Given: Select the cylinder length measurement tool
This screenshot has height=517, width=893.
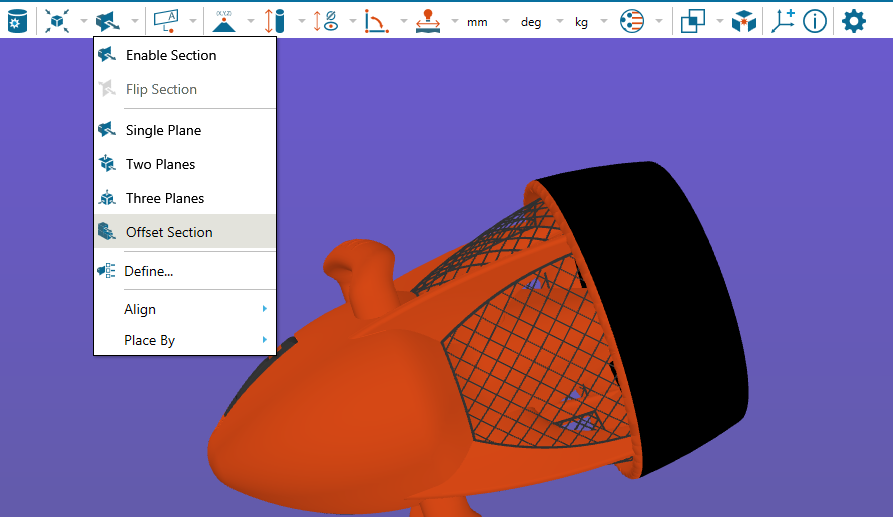Looking at the screenshot, I should coord(274,20).
